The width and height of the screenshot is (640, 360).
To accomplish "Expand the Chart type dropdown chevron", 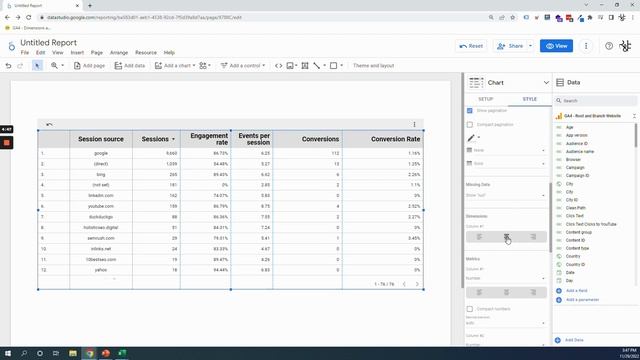I will coord(546,83).
